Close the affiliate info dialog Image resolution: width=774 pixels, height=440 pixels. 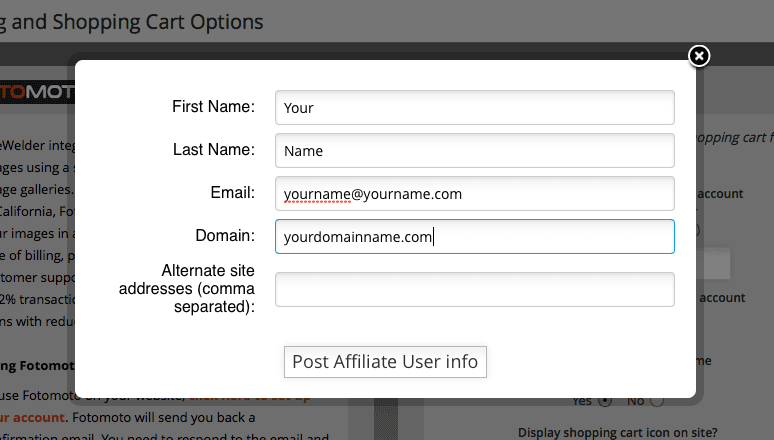[x=699, y=56]
